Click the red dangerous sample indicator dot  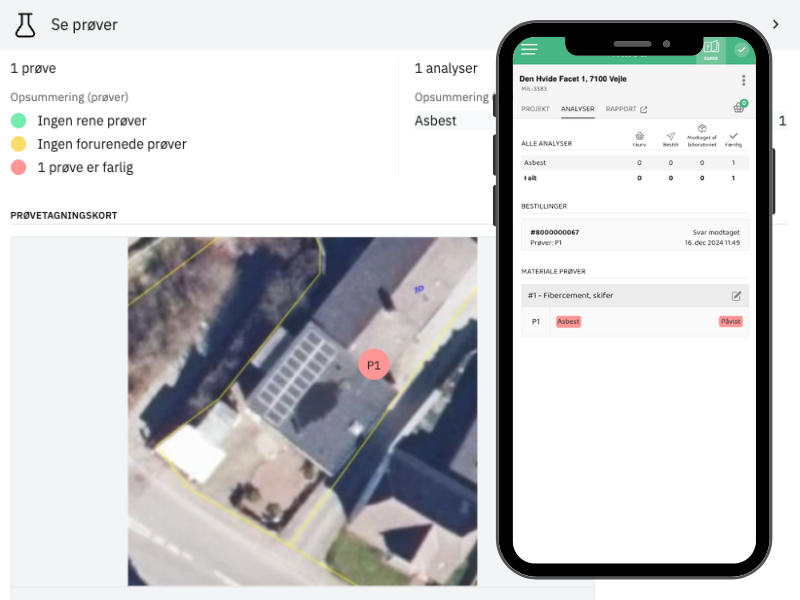click(x=18, y=167)
